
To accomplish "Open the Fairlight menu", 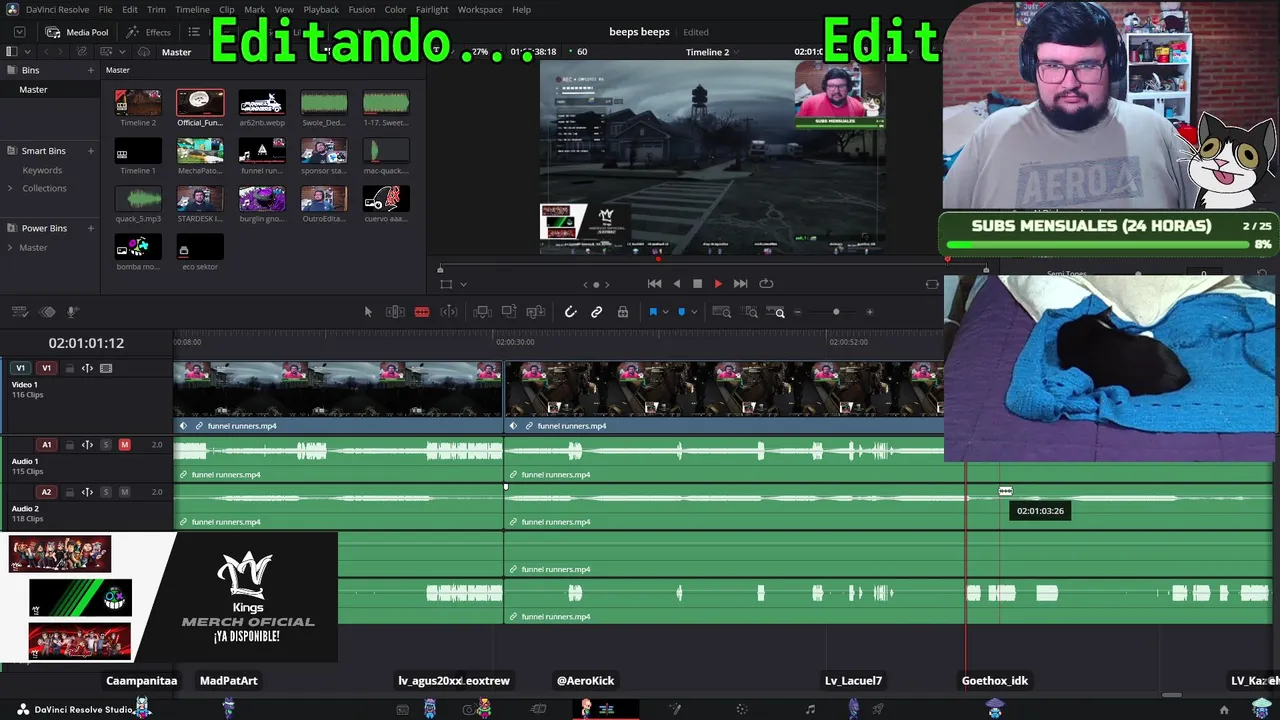I will [432, 9].
